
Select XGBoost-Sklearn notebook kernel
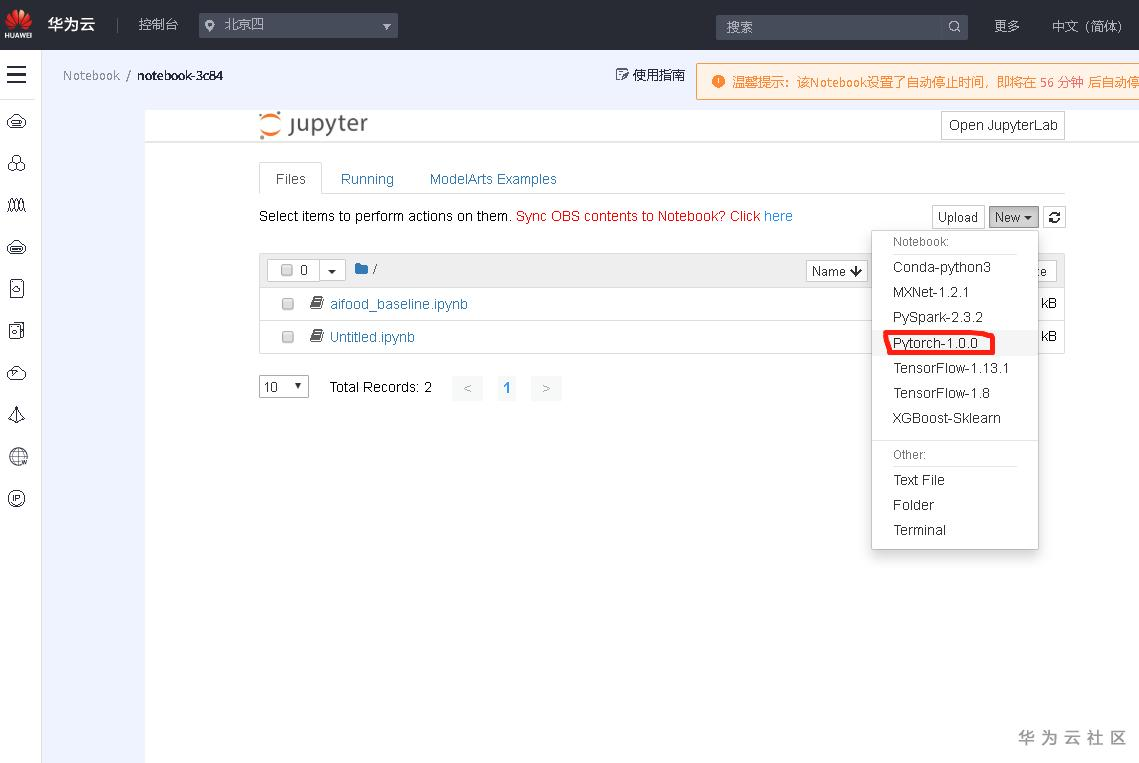click(954, 418)
